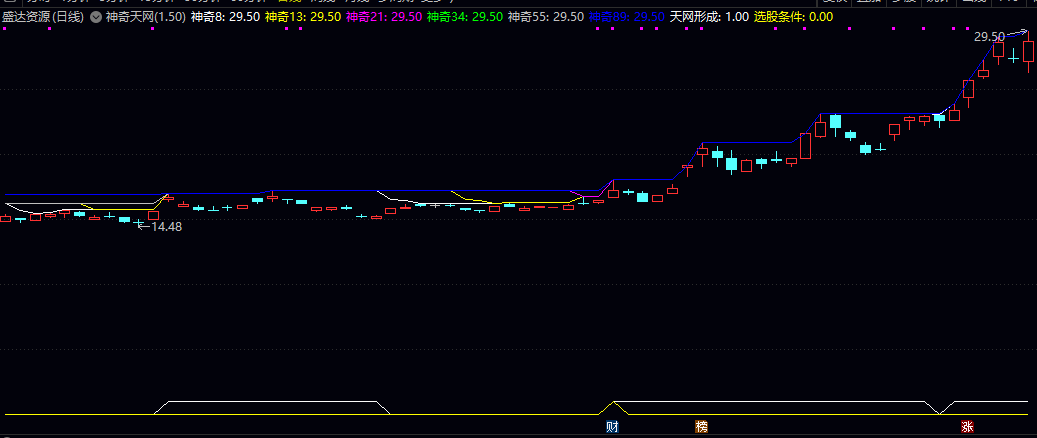Screen dimensions: 1037x438
Task: Select the rightmost candlestick on the chart
Action: pyautogui.click(x=1028, y=52)
